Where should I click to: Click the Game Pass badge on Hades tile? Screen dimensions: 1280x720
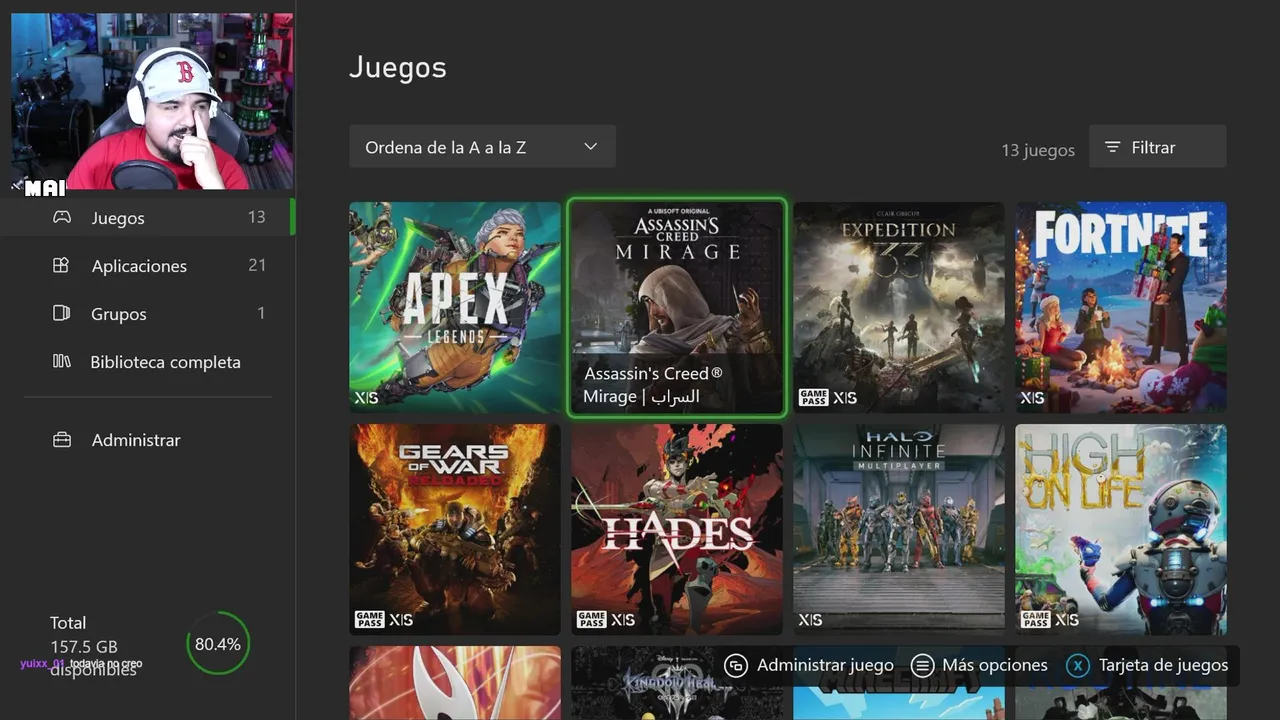click(x=592, y=620)
